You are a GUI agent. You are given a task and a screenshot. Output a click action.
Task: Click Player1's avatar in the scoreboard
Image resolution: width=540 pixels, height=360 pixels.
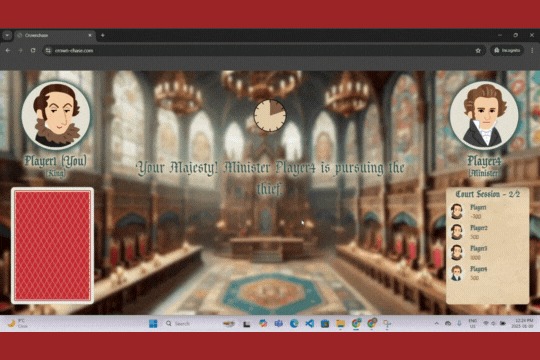457,211
